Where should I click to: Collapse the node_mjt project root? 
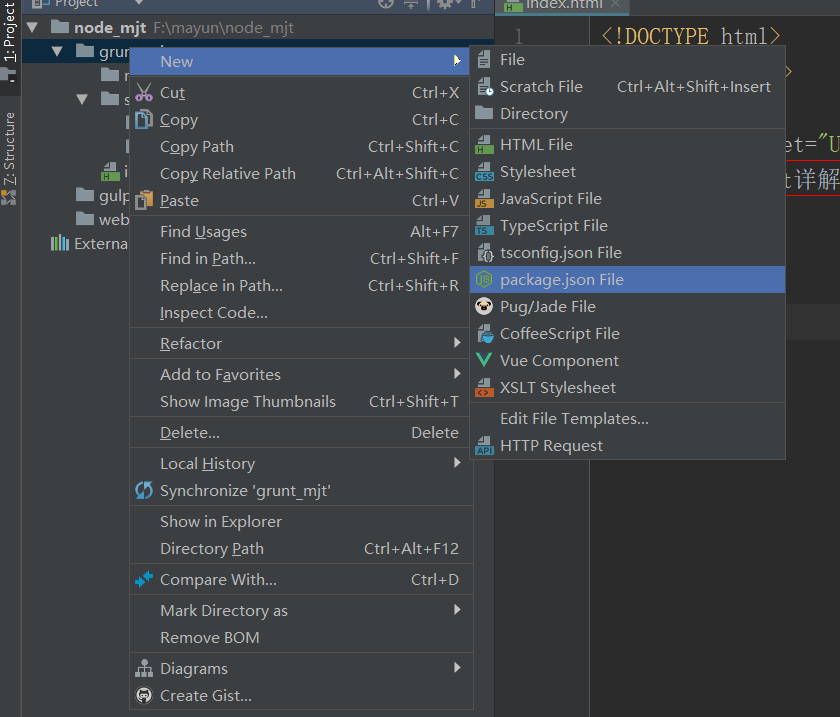(35, 27)
